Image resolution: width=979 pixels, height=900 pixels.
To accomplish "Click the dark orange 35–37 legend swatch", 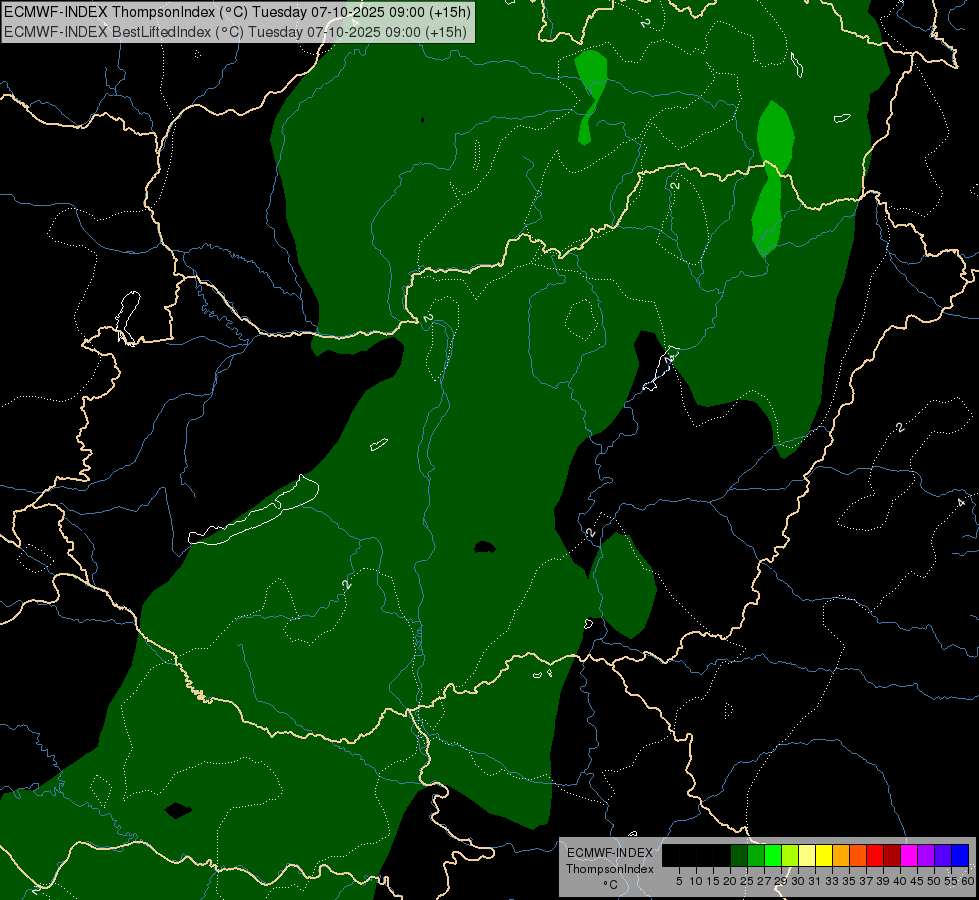I will (x=858, y=855).
